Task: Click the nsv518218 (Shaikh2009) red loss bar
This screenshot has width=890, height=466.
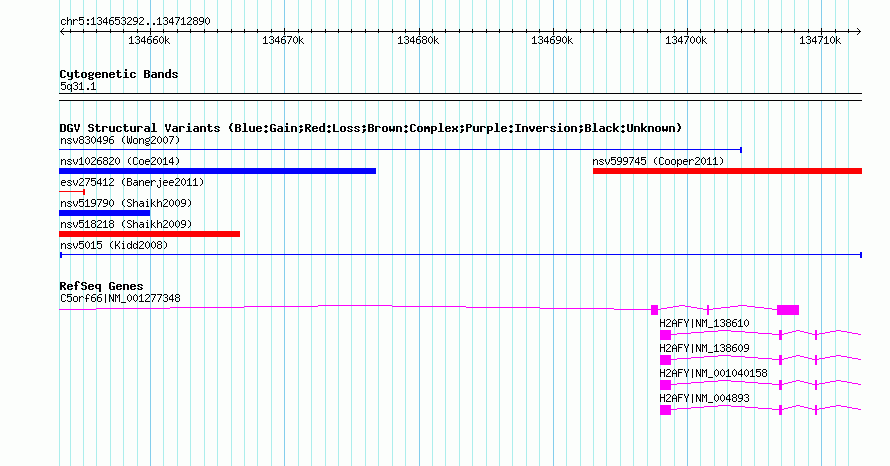Action: [149, 234]
